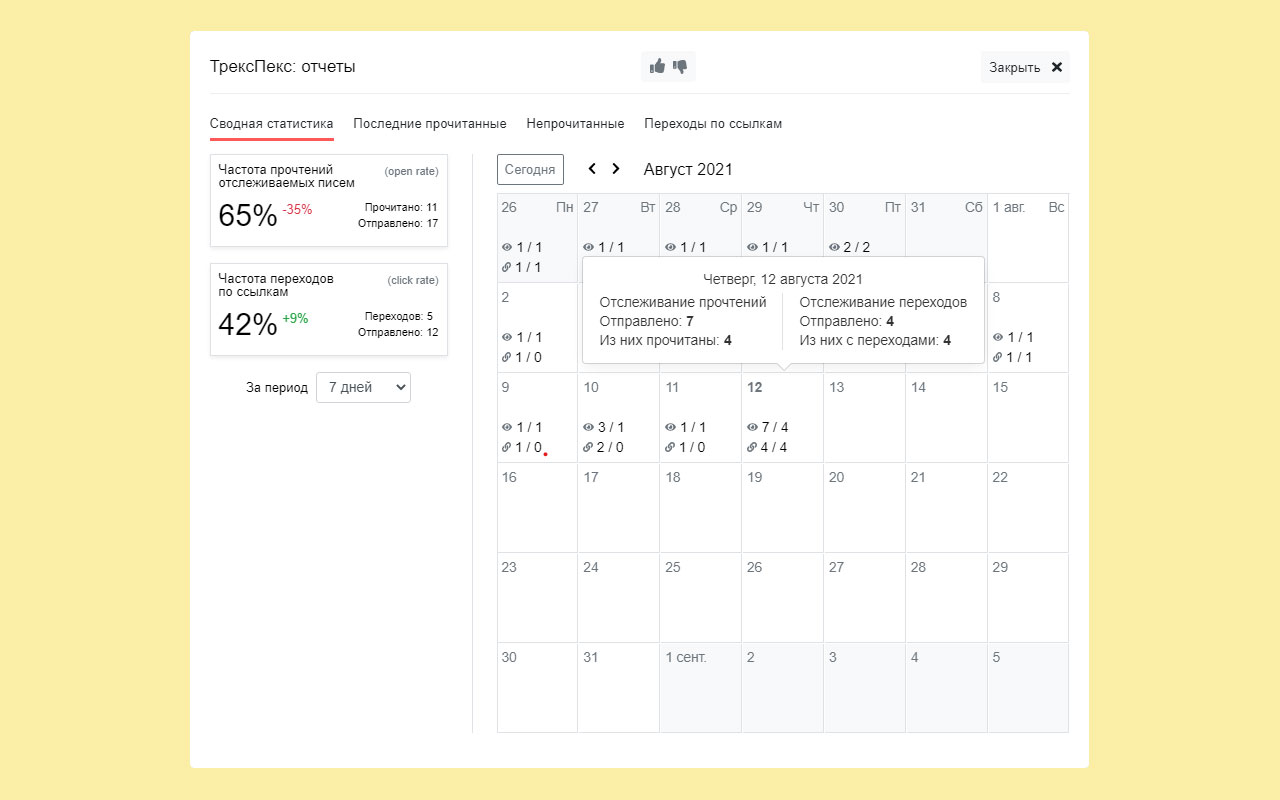1280x800 pixels.
Task: Click the eye icon on July 27
Action: tap(588, 247)
